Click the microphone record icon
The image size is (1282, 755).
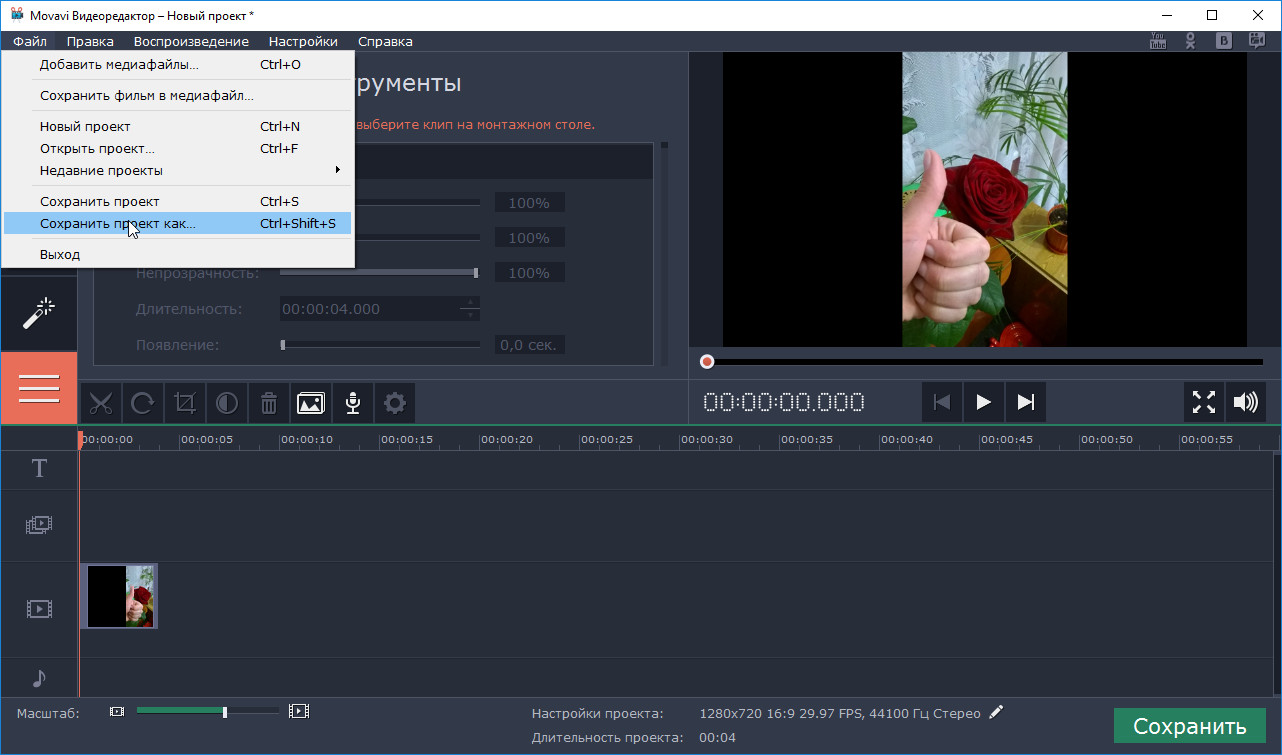(352, 403)
